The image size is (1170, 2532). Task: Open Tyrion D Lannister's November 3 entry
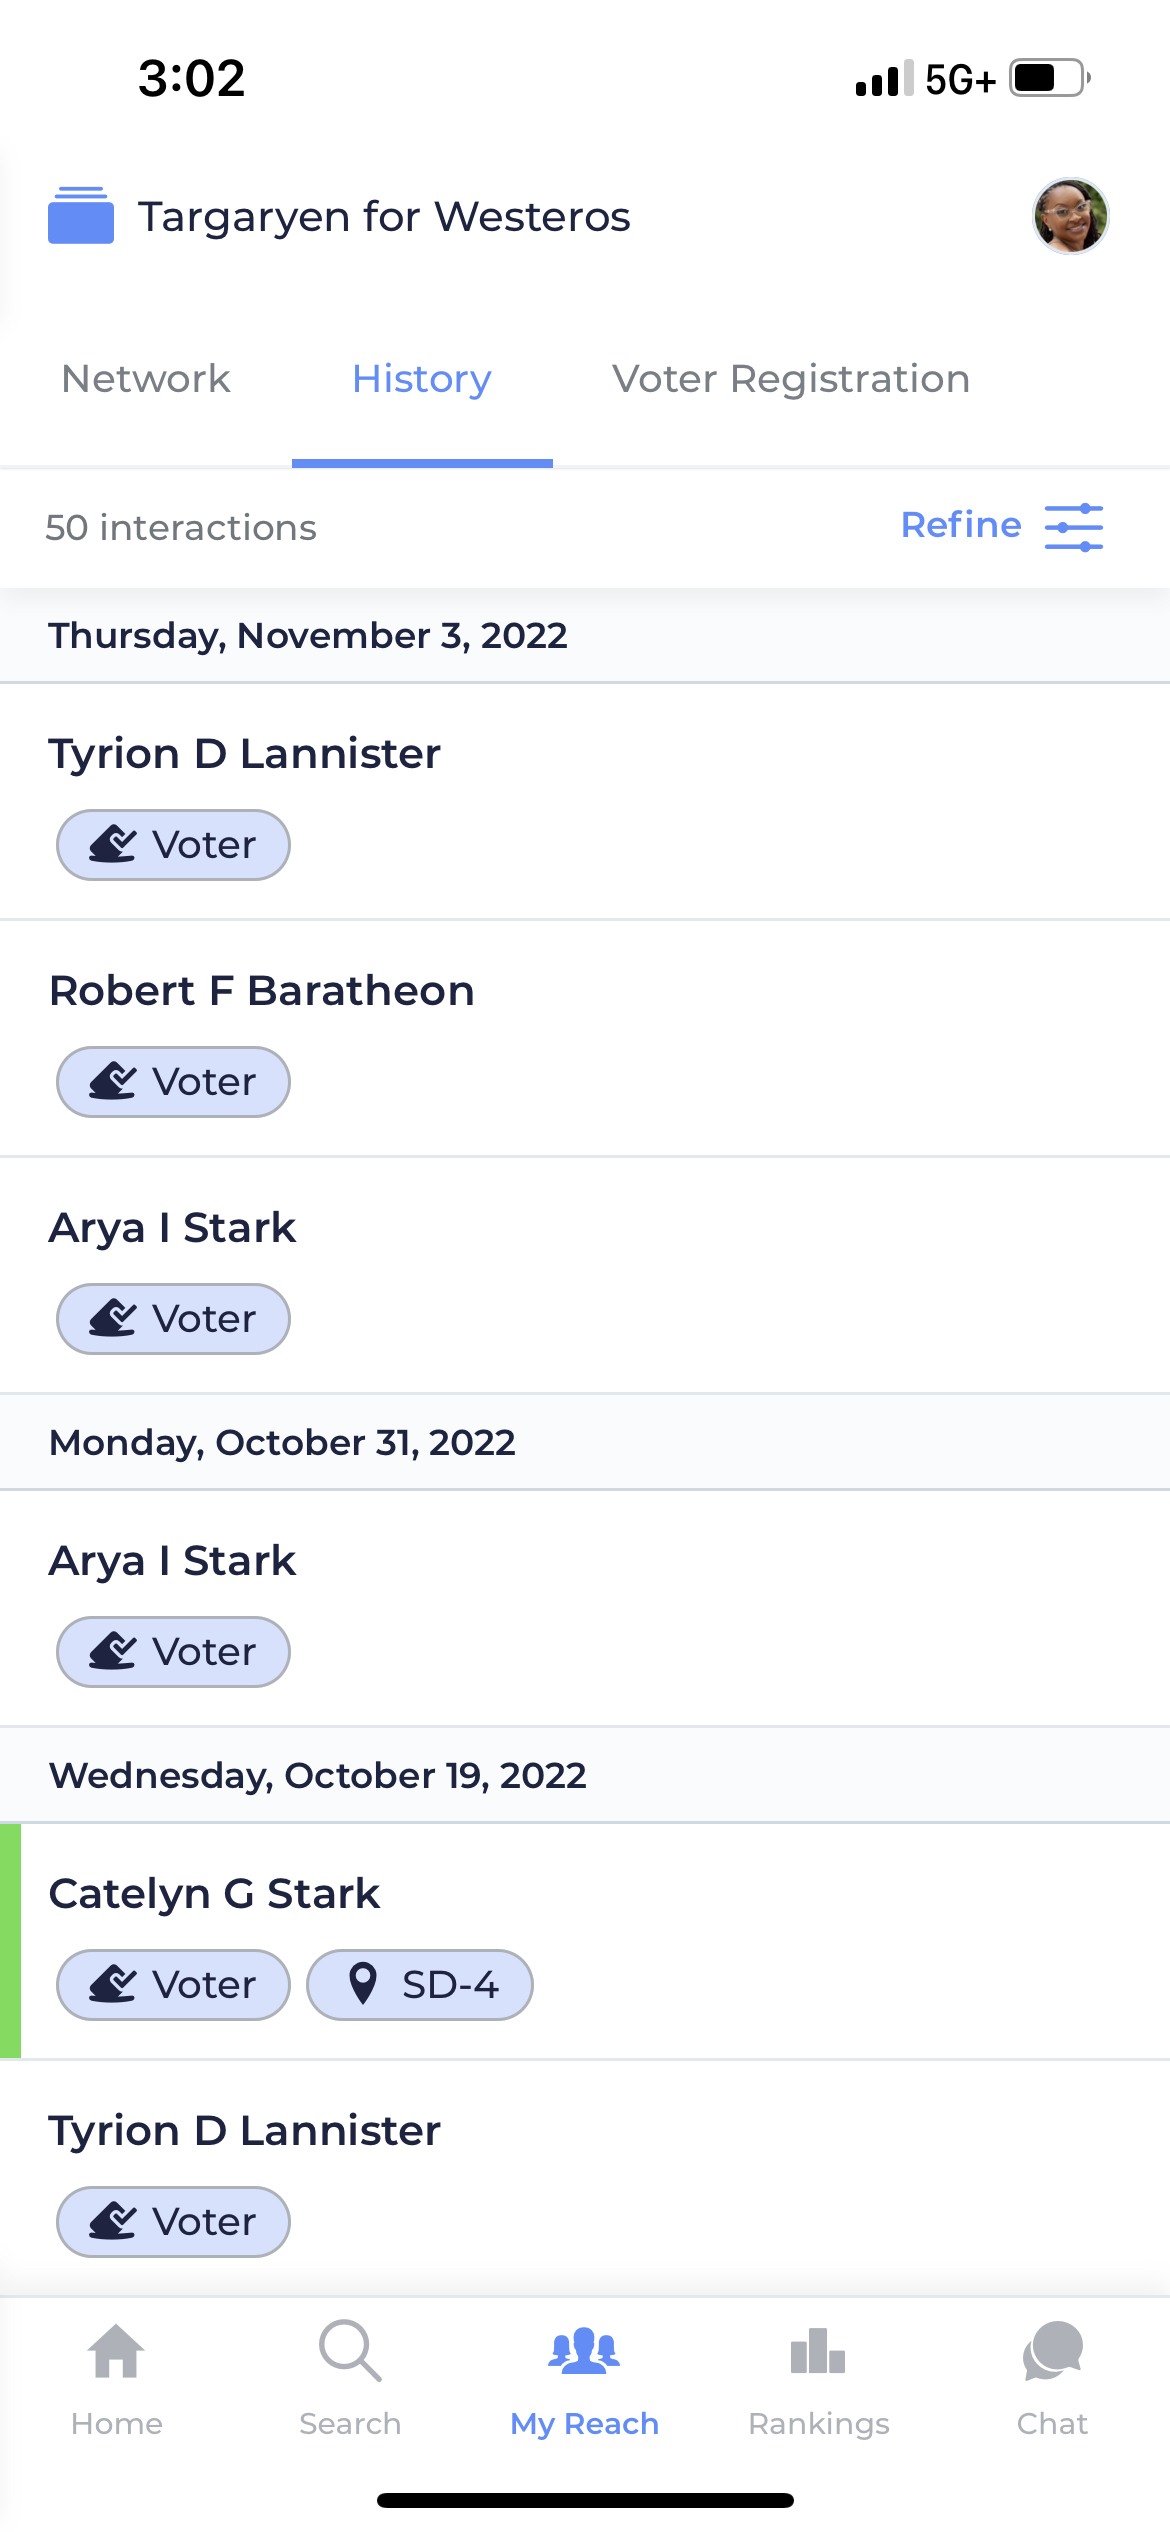pyautogui.click(x=245, y=754)
